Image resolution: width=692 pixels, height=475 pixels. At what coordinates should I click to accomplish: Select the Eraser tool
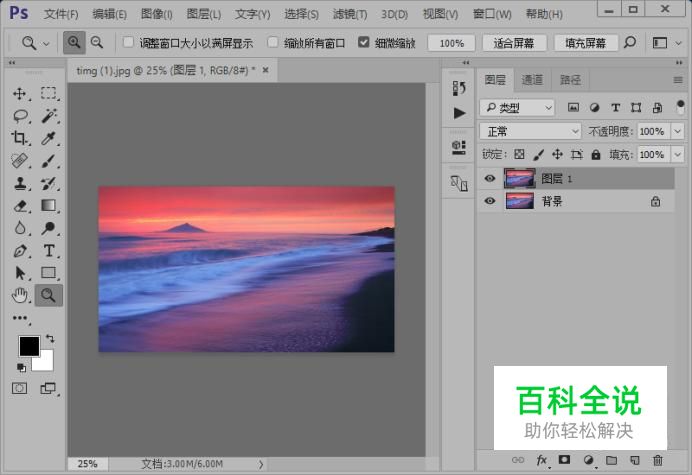point(19,206)
